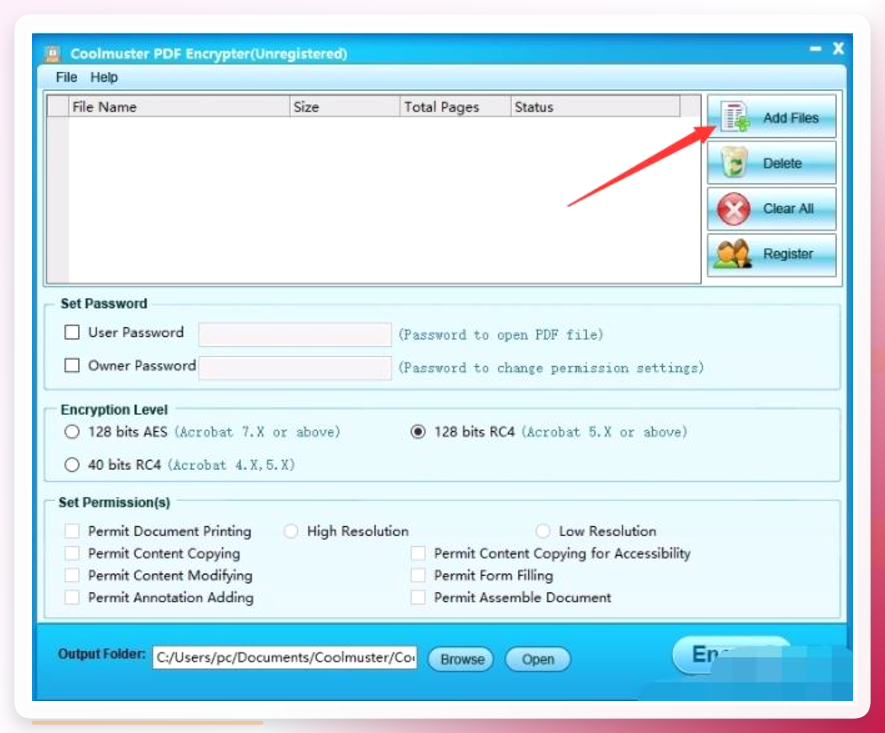Choose High Resolution printing option
The height and width of the screenshot is (733, 885).
click(291, 531)
